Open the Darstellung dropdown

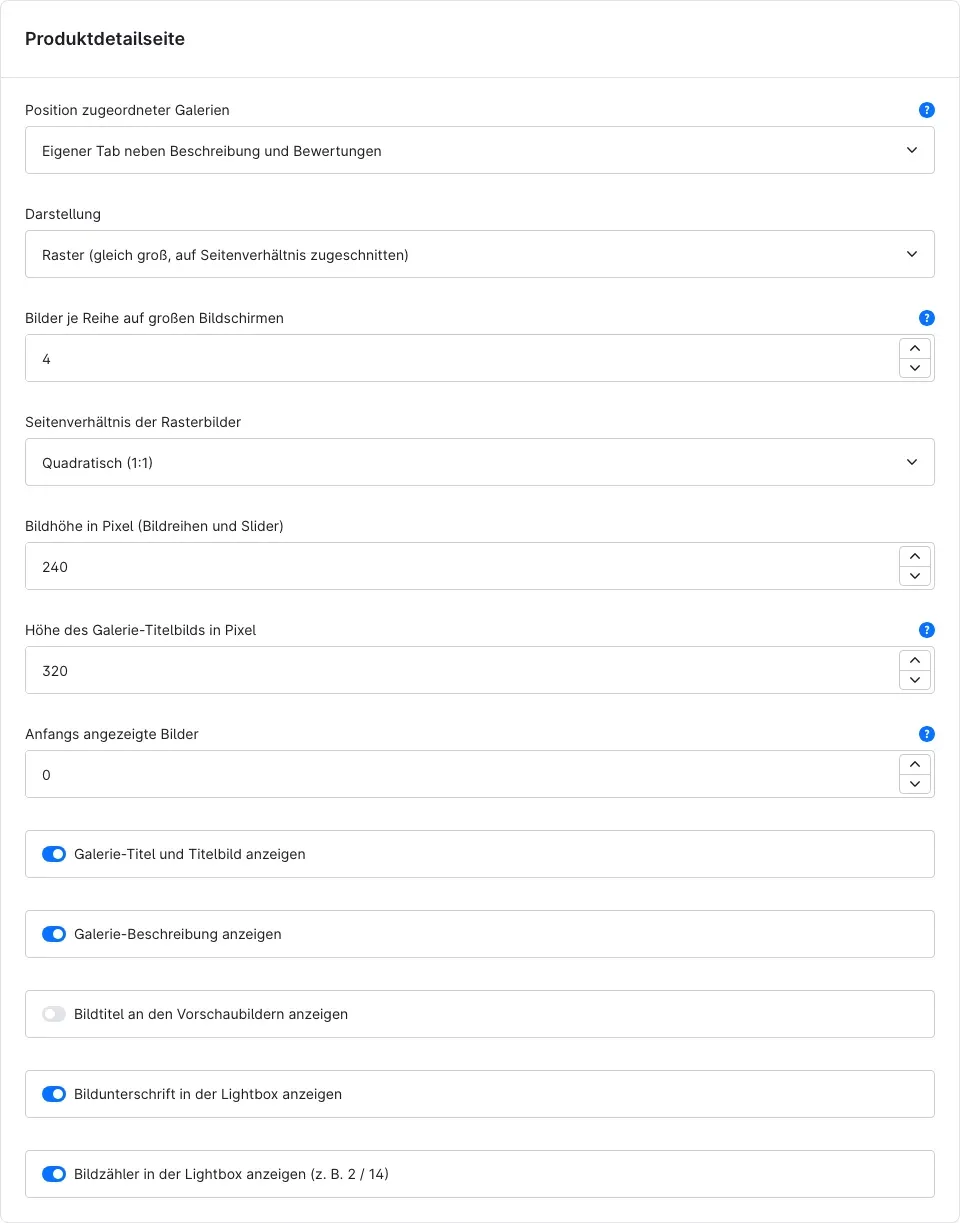[x=480, y=254]
